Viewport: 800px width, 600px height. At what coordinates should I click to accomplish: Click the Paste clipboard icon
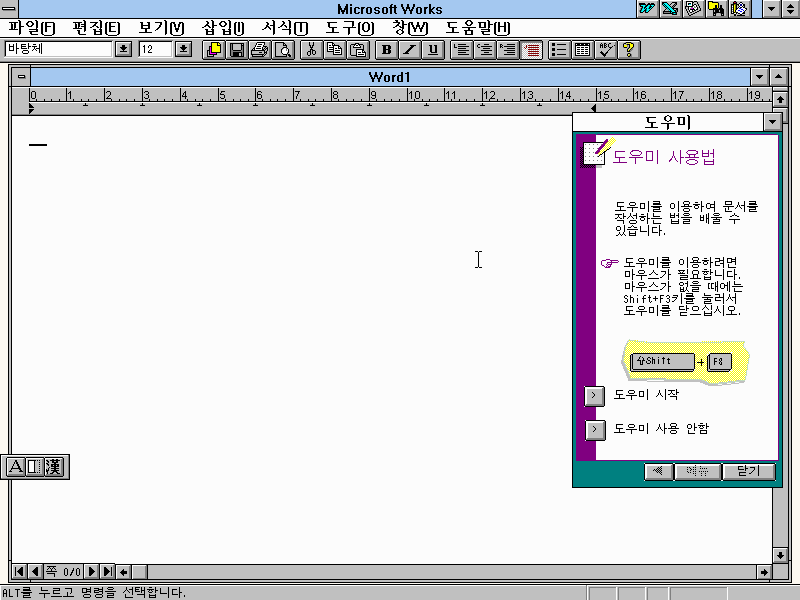(x=358, y=49)
